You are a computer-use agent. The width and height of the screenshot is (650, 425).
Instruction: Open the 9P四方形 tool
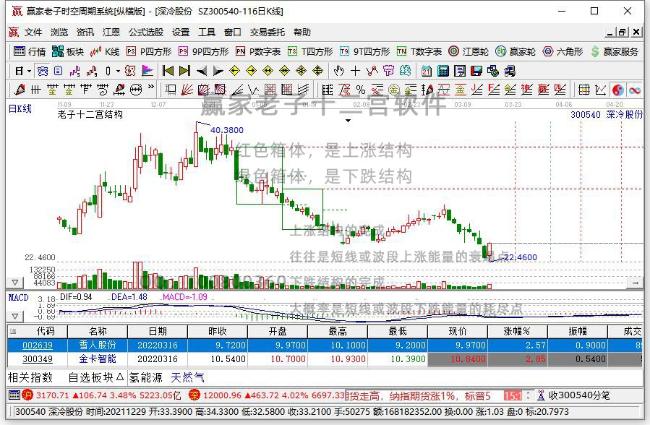click(204, 51)
